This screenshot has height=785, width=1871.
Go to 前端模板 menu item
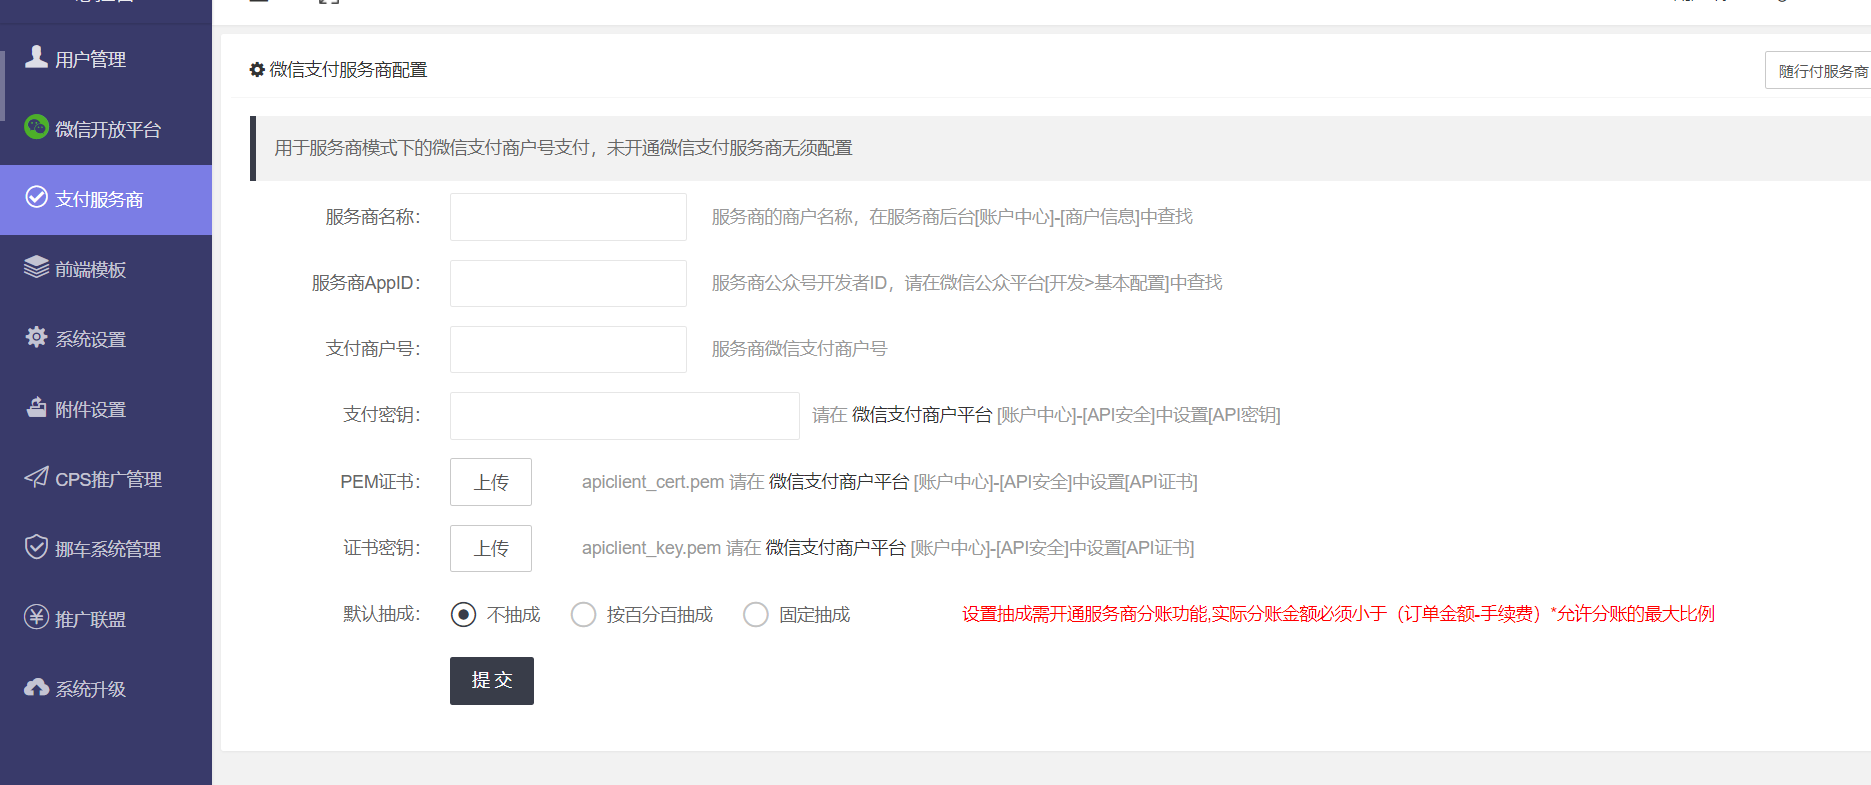(106, 270)
